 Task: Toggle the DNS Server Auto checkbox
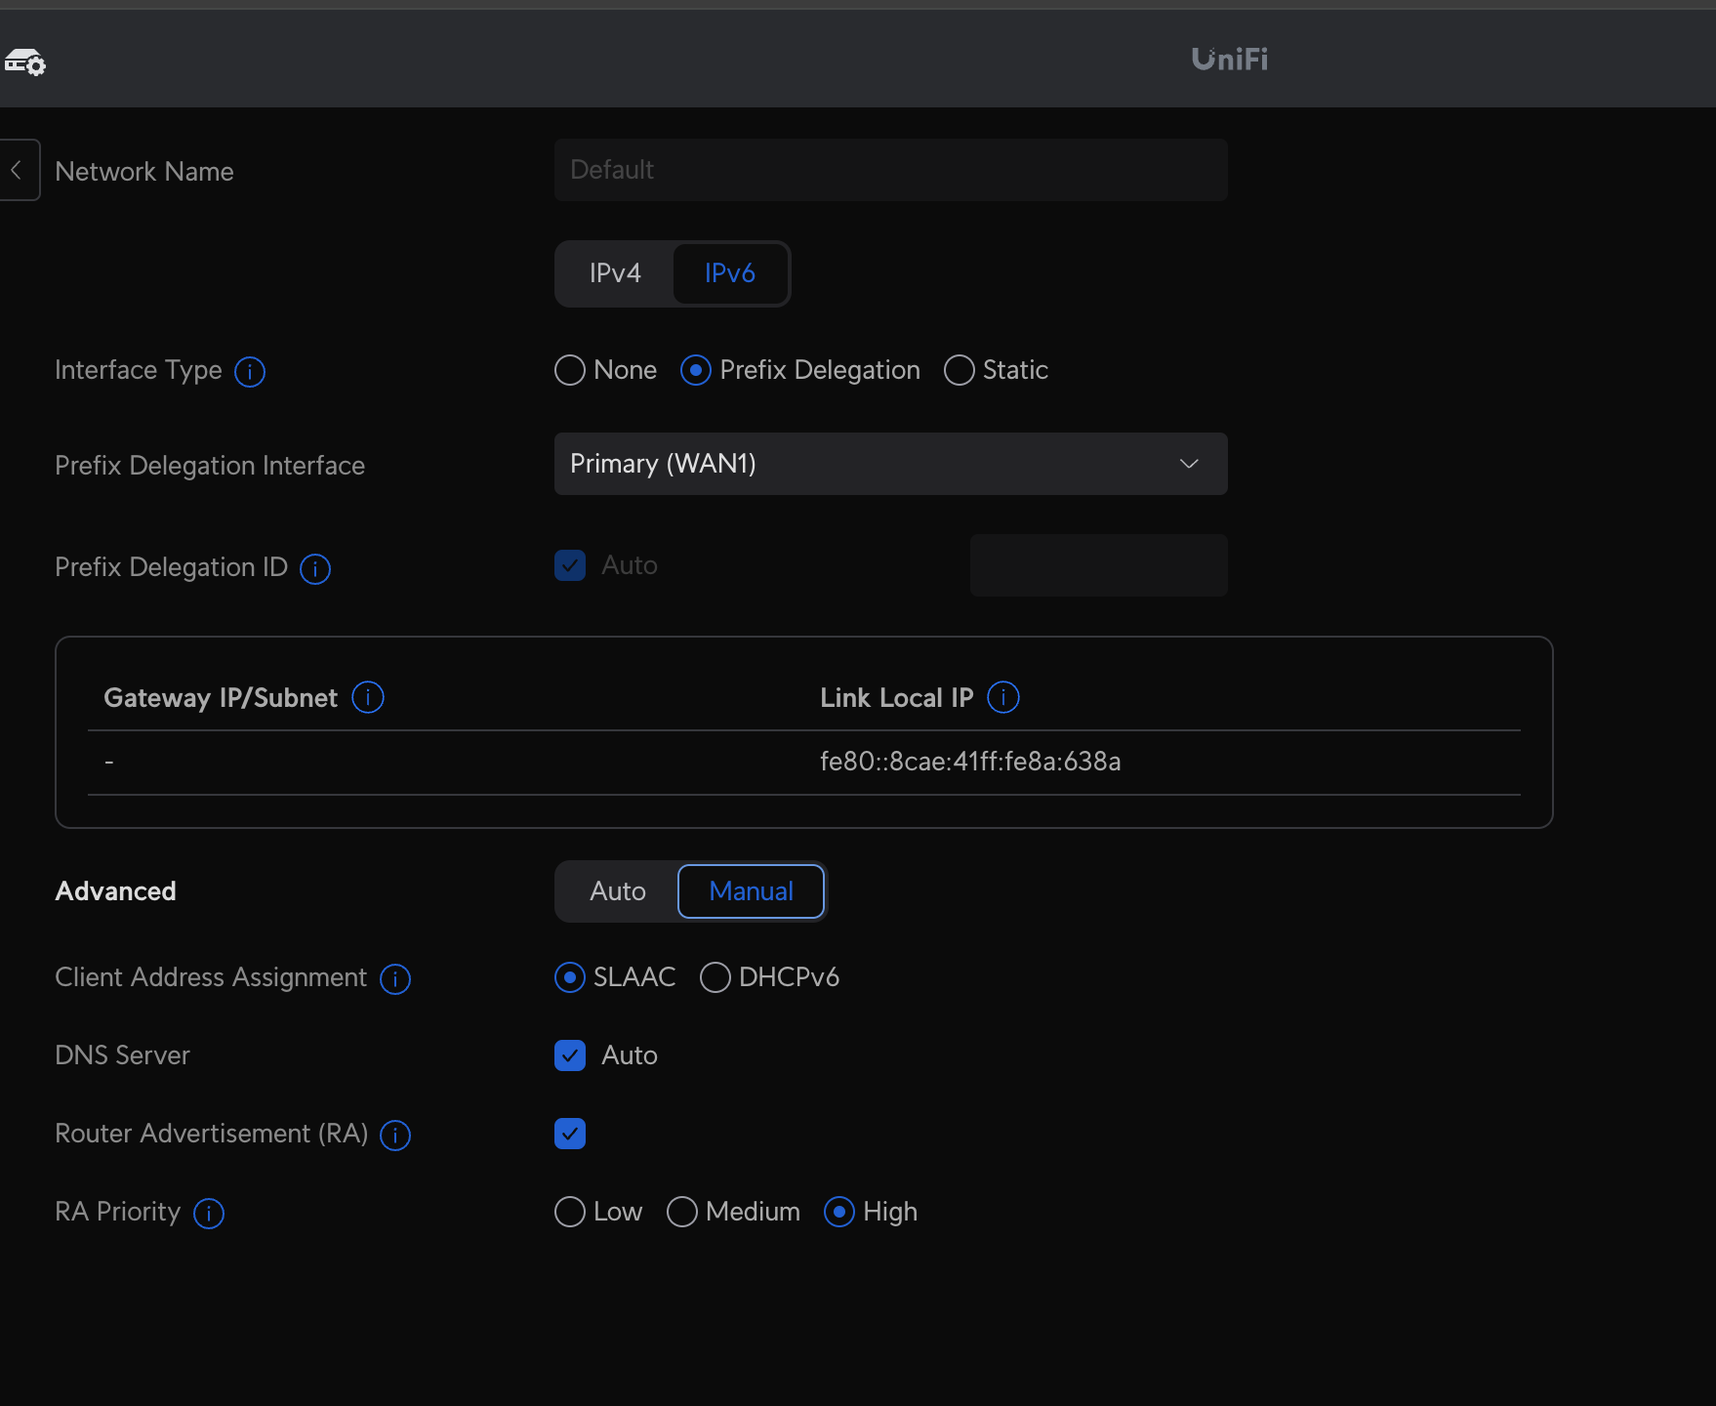coord(570,1056)
